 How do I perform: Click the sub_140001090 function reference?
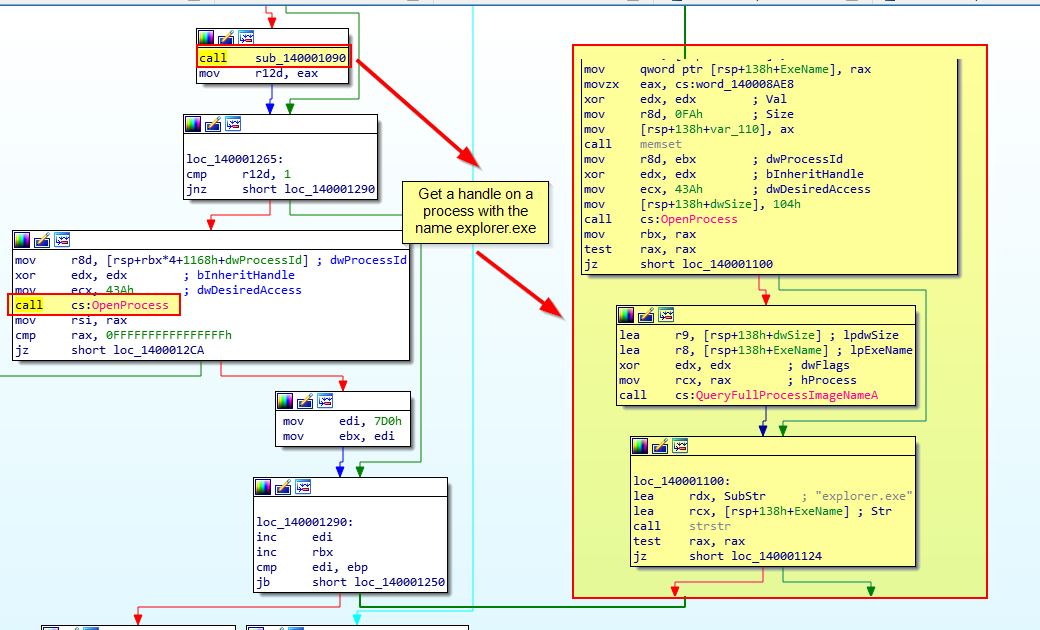pos(299,58)
